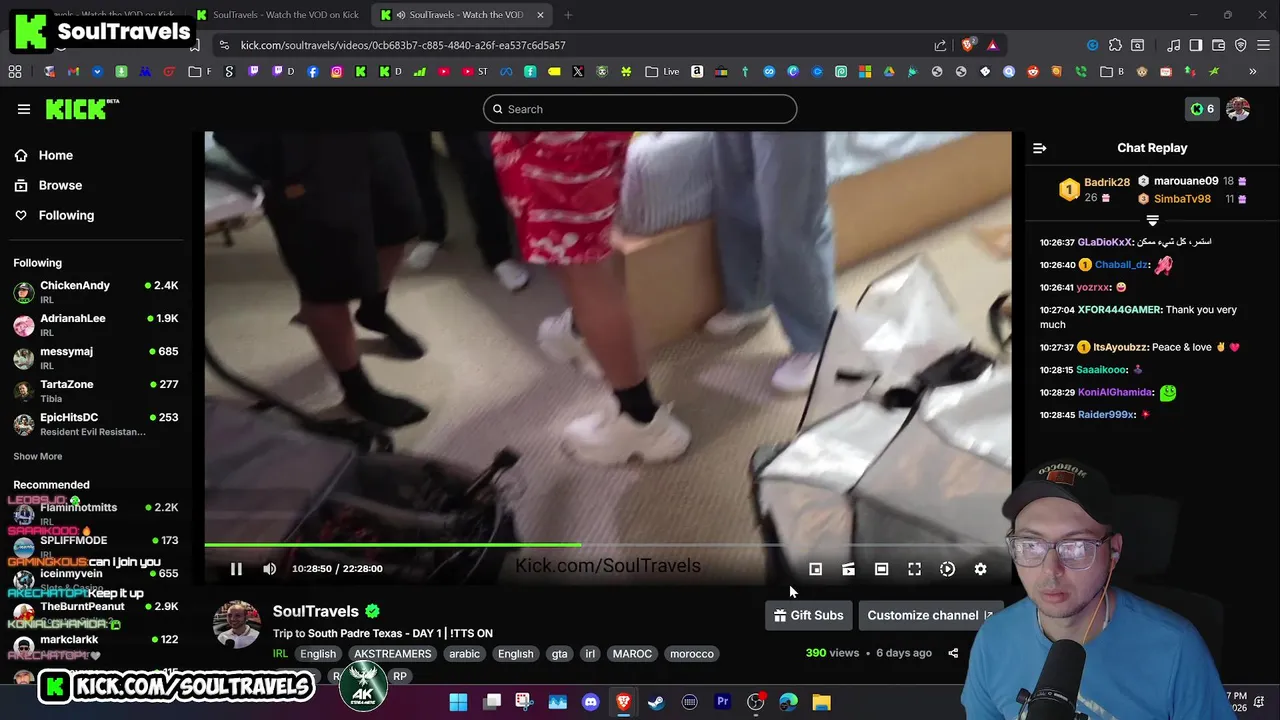Click the browser address bar URL

coord(403,45)
